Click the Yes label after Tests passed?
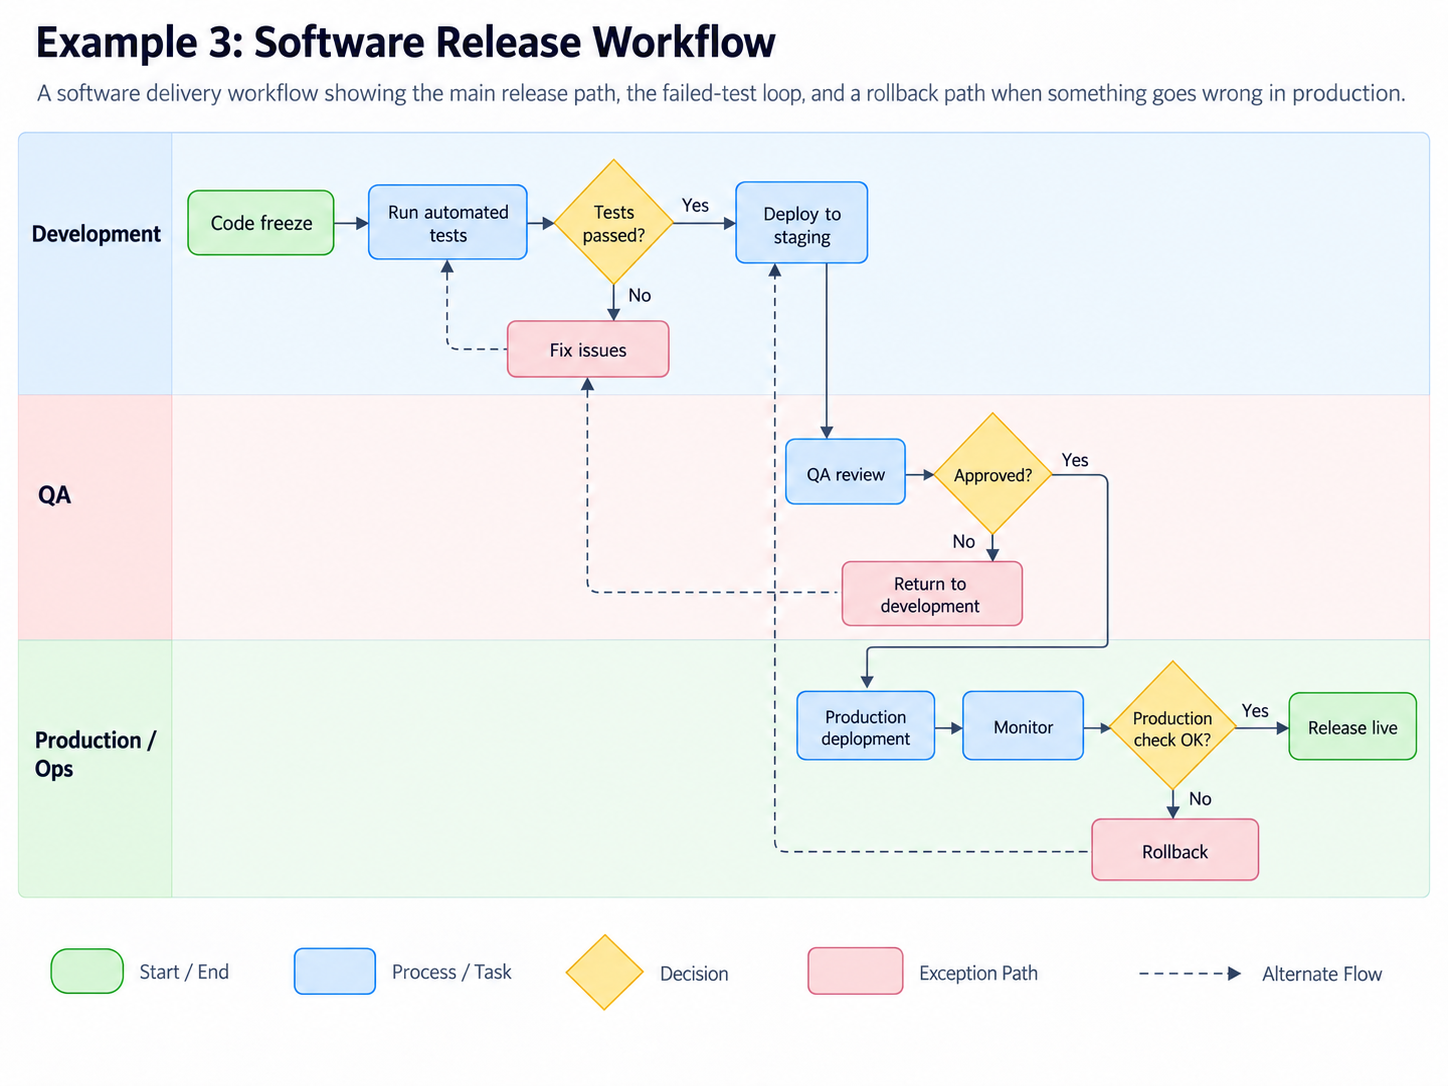This screenshot has height=1086, width=1448. (x=695, y=205)
